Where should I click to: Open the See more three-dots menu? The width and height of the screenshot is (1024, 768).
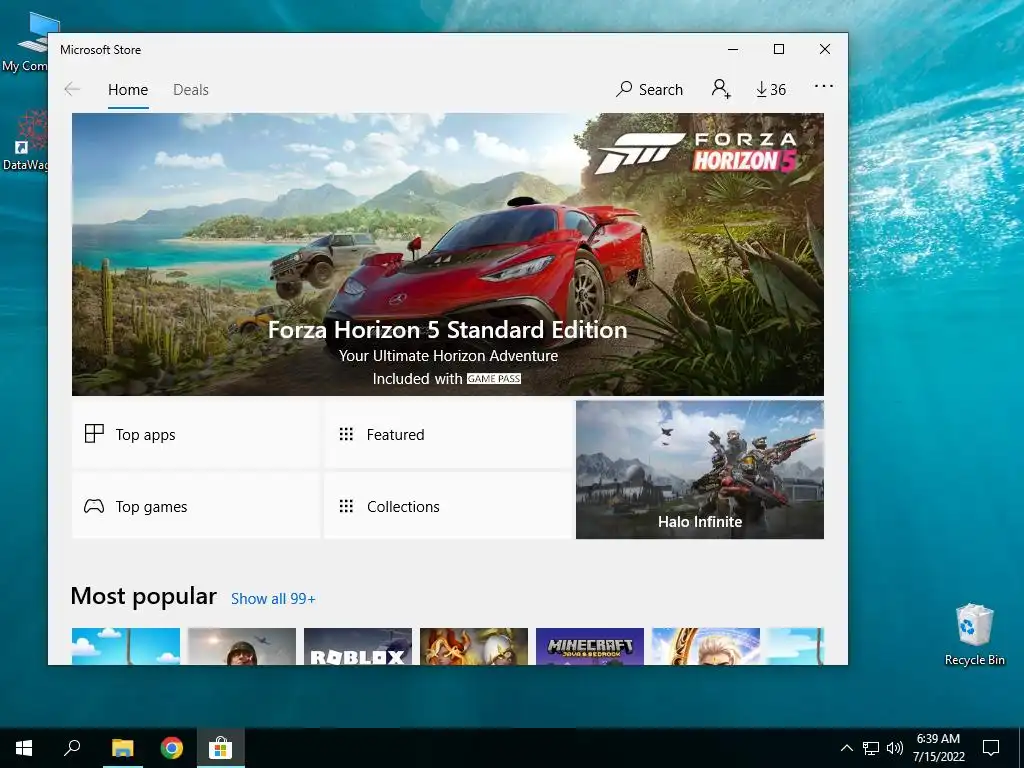coord(824,86)
